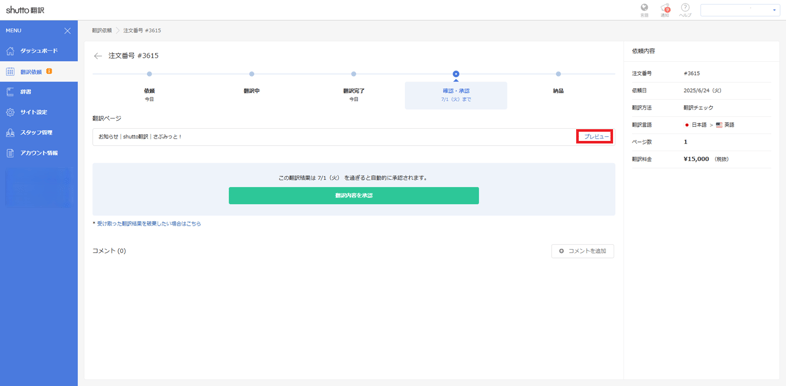The height and width of the screenshot is (386, 786).
Task: Click the ¥15,000 translation fee
Action: 696,159
